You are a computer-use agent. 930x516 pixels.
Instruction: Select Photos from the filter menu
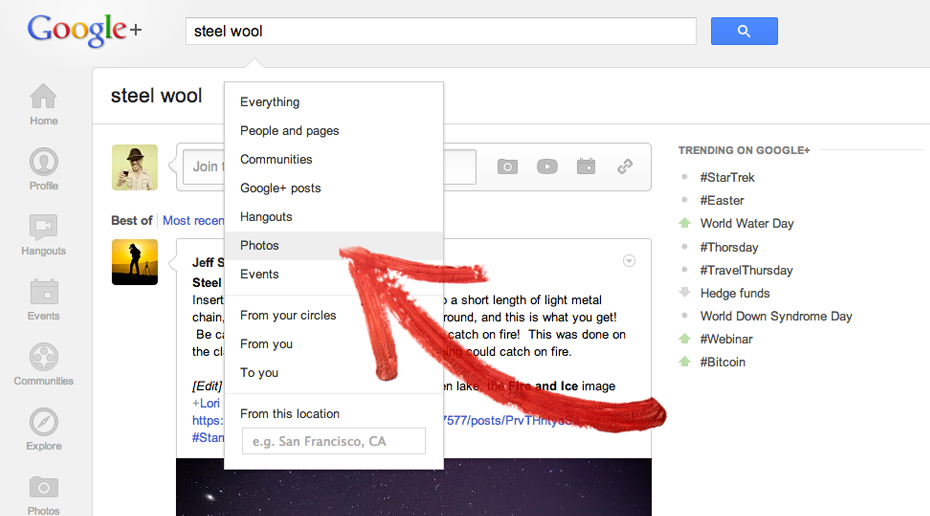(260, 245)
